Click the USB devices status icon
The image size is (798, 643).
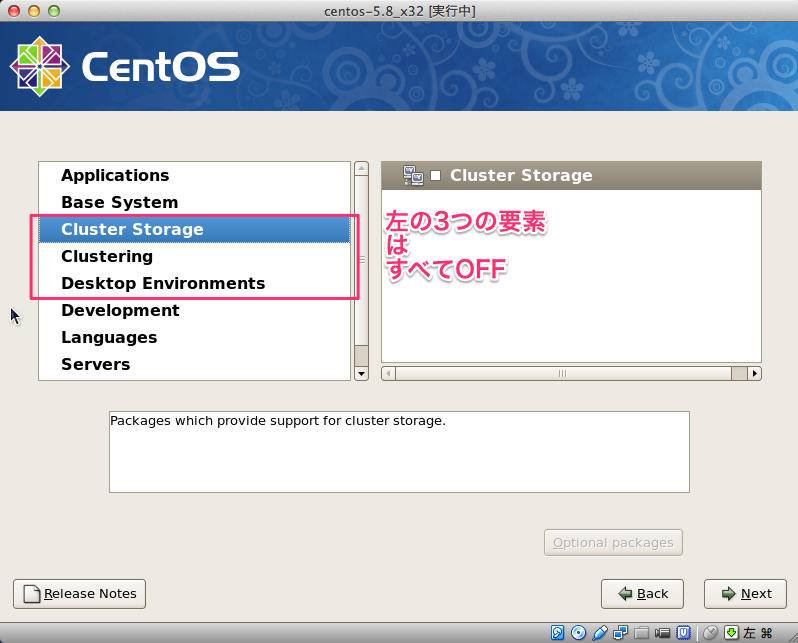point(600,632)
